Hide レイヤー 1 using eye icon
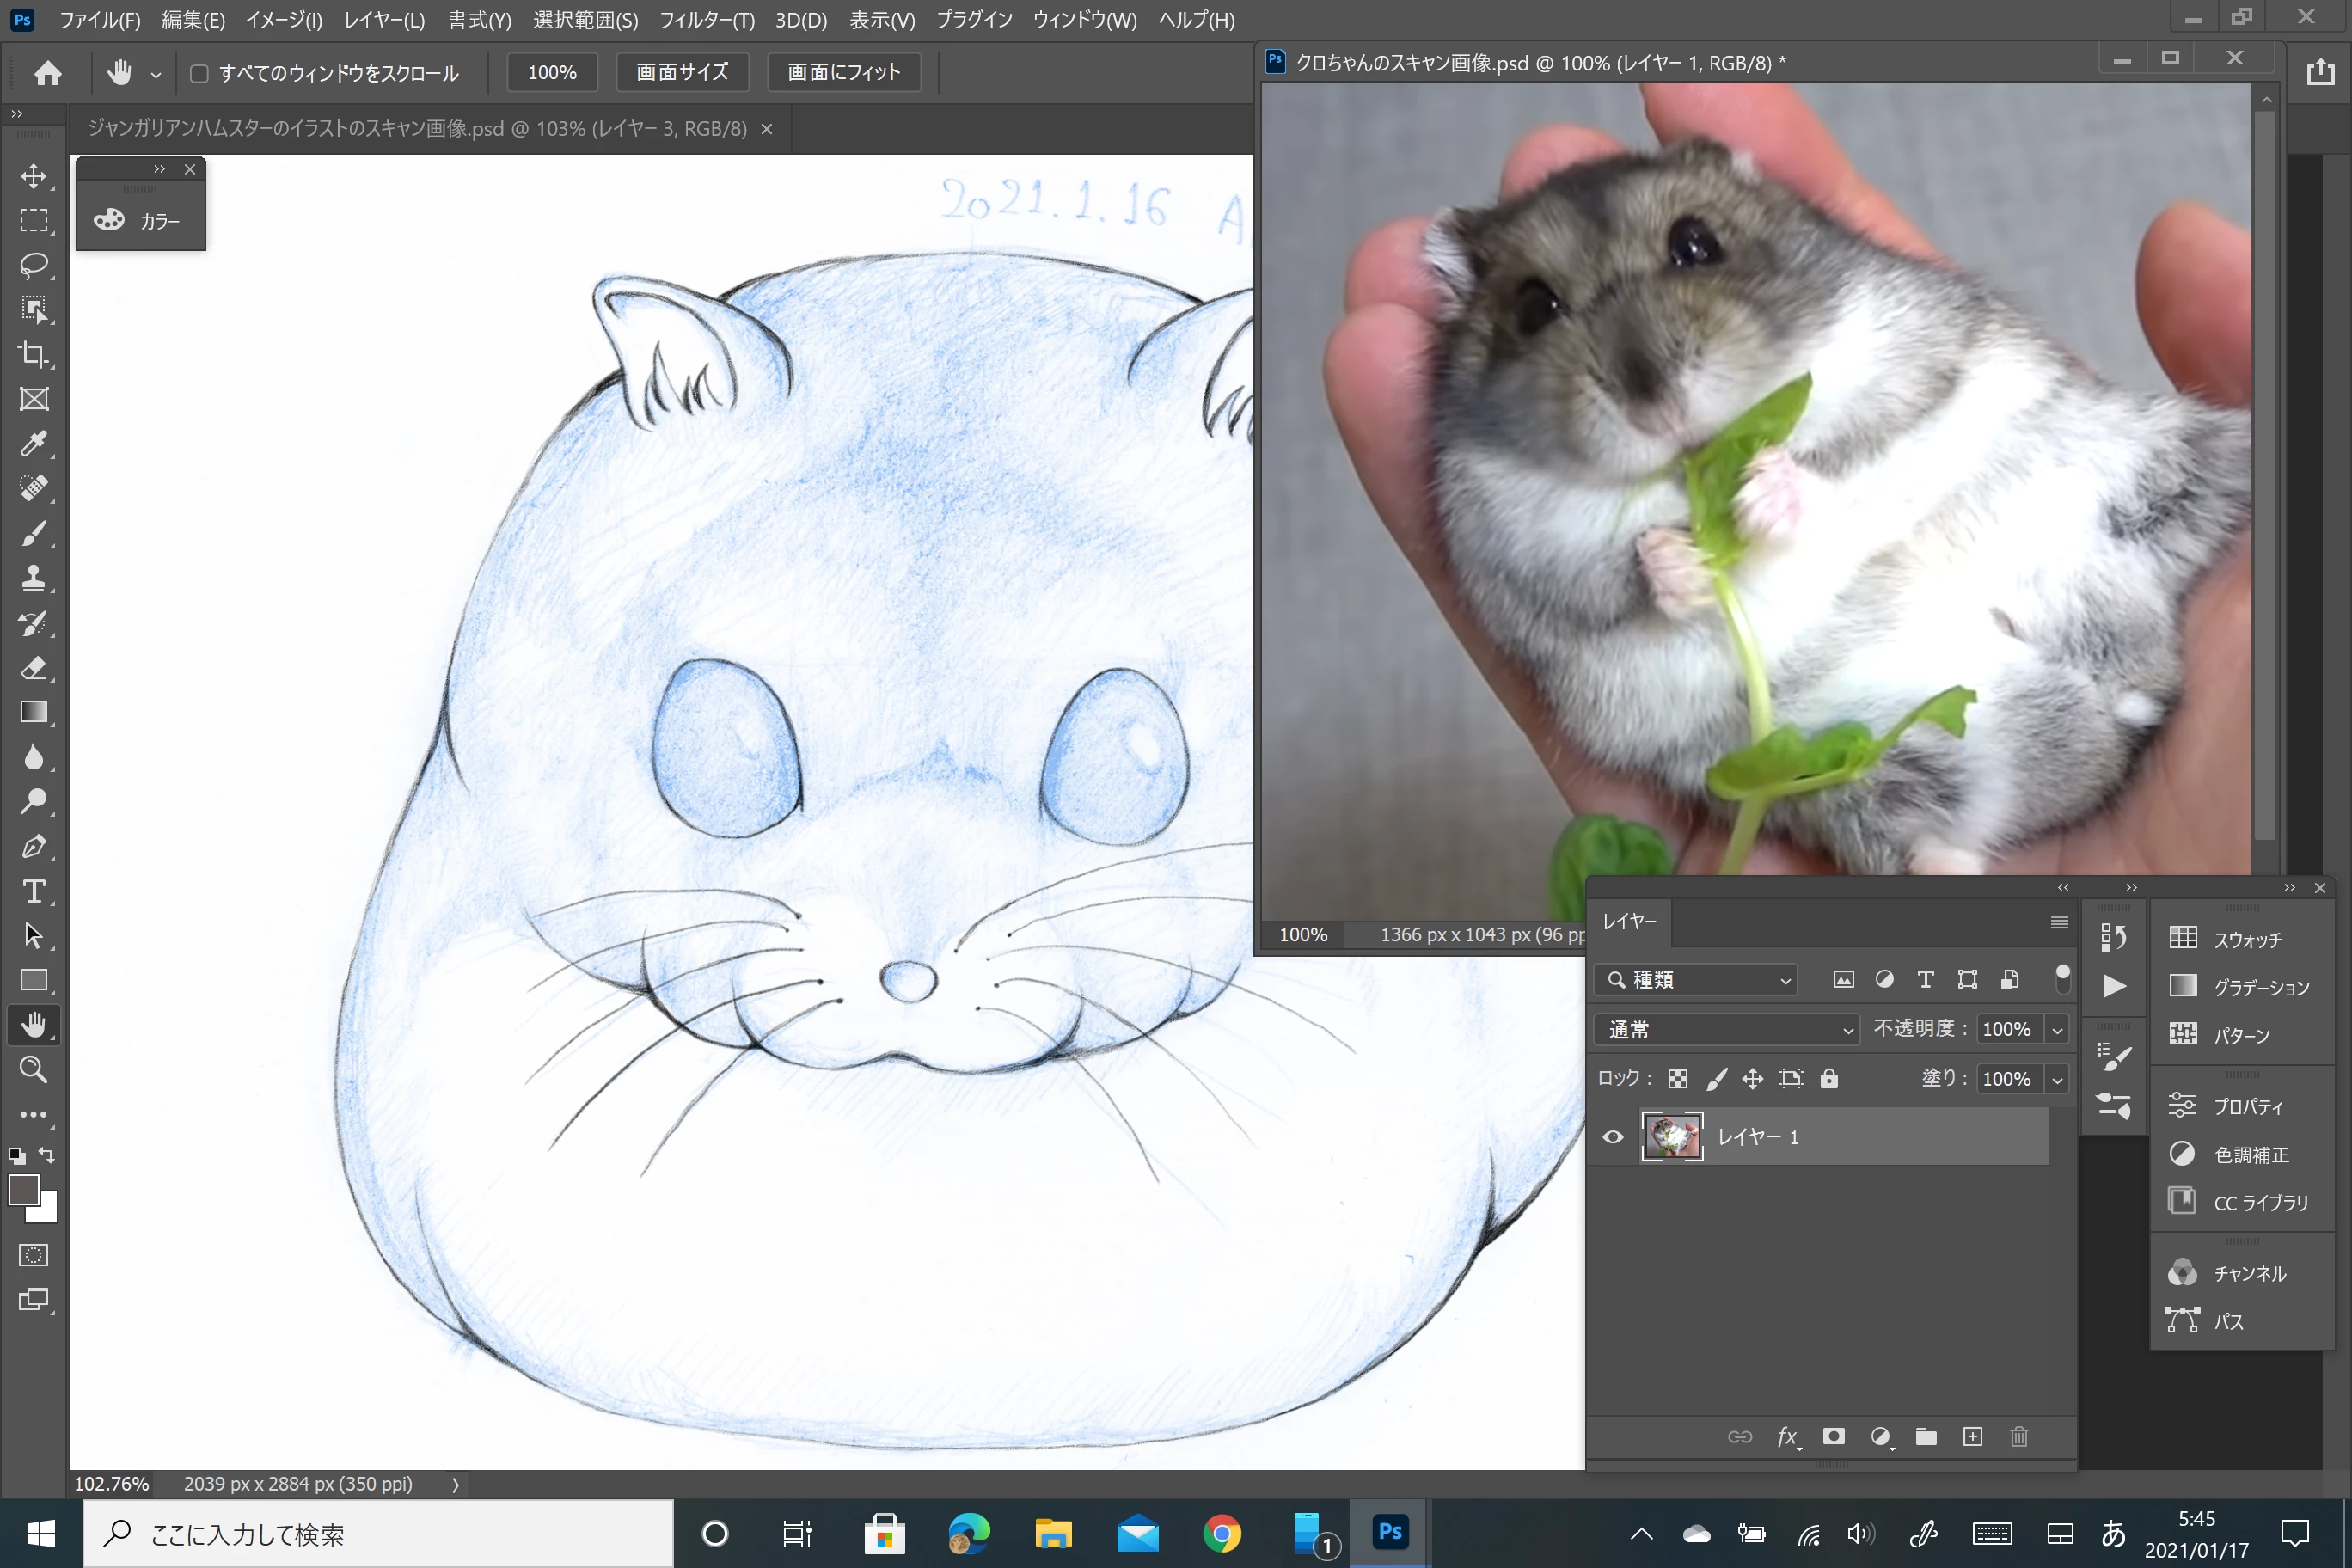The height and width of the screenshot is (1568, 2352). coord(1612,1137)
